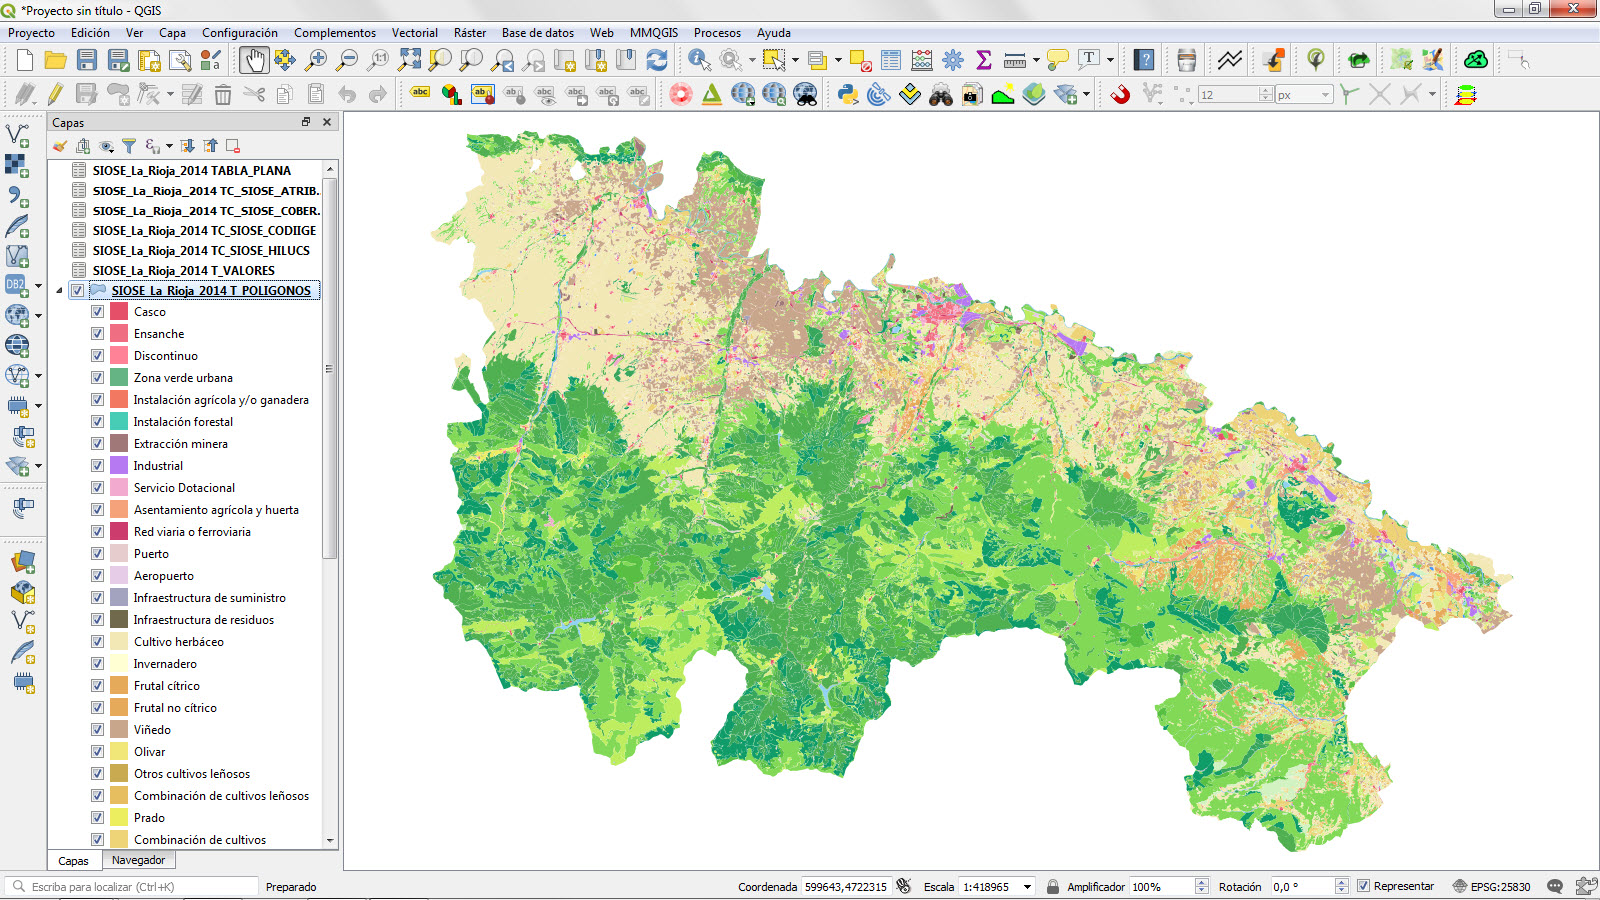The height and width of the screenshot is (900, 1600).
Task: Add delimited text layer comma icon
Action: [x=18, y=197]
